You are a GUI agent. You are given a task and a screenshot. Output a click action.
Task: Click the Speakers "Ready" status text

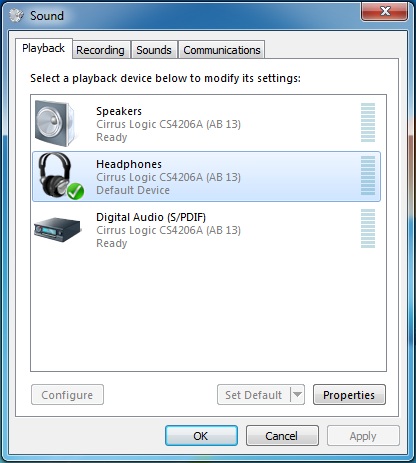point(112,137)
